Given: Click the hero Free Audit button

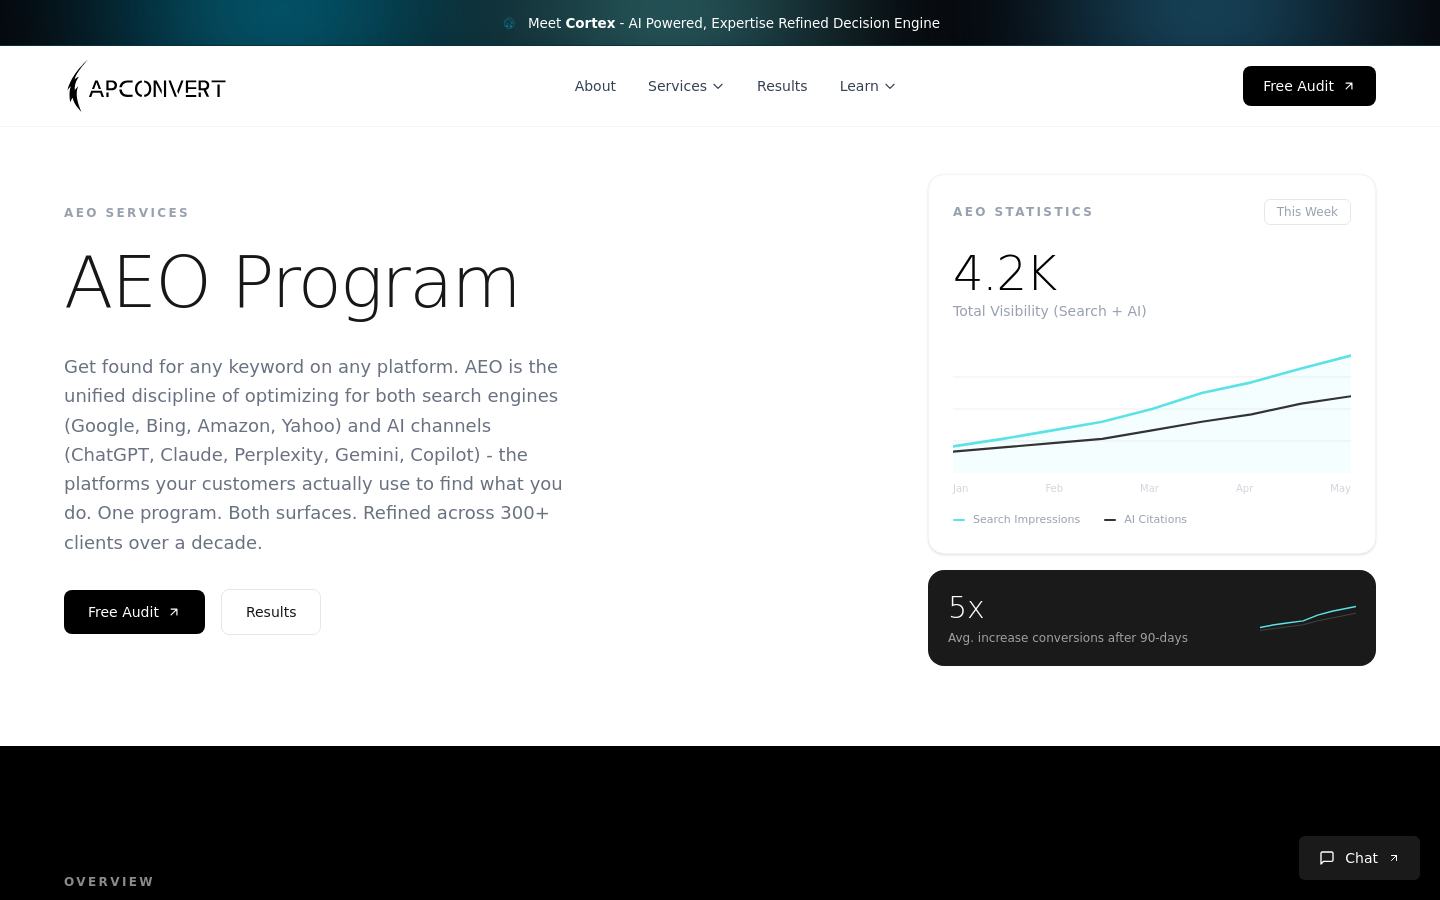Looking at the screenshot, I should tap(134, 612).
